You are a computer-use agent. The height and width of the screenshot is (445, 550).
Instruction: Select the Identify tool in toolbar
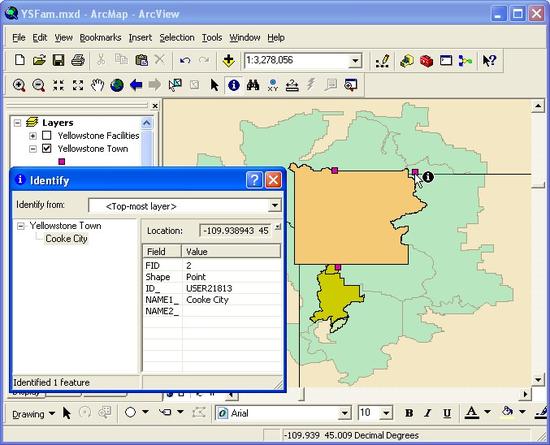coord(234,85)
